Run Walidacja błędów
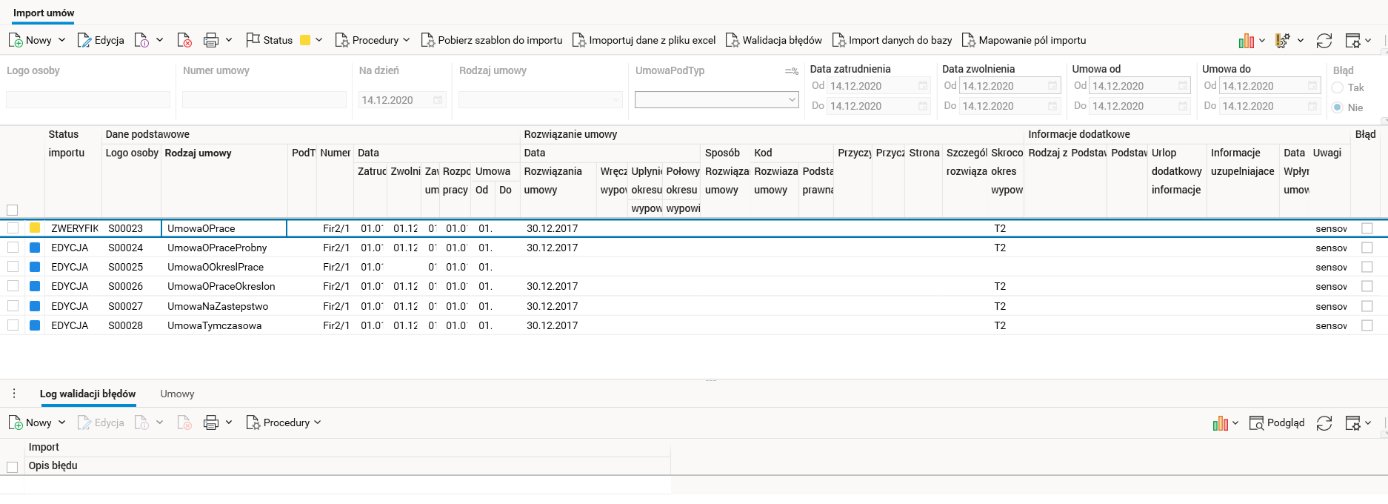Screen dimensions: 1388x504 (x=773, y=40)
